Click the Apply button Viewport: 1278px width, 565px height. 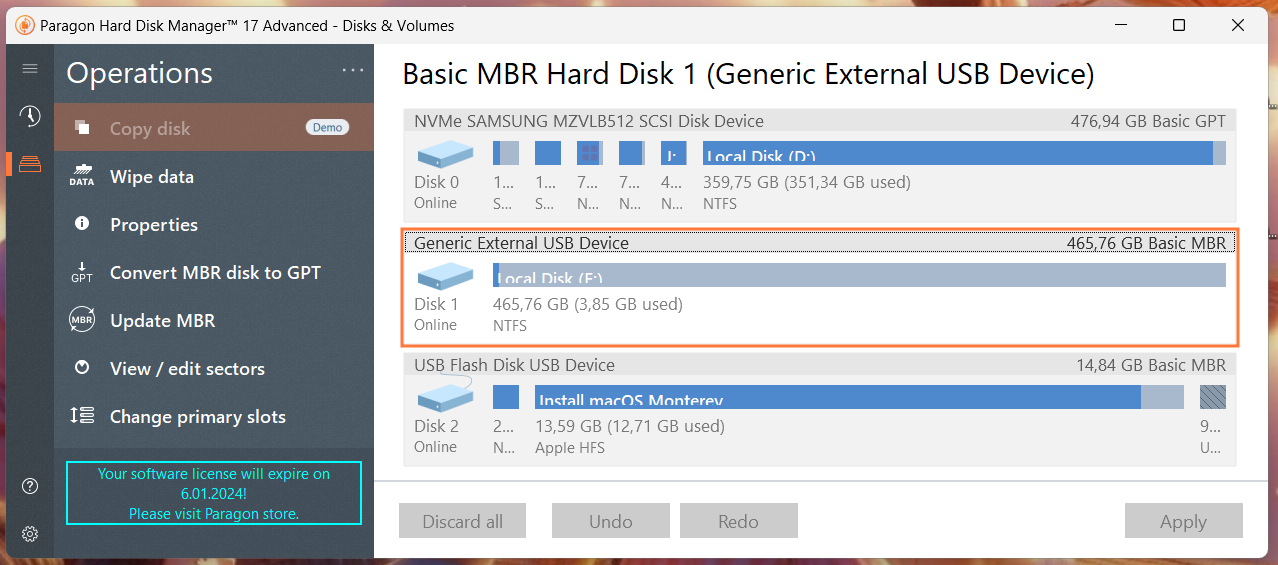pyautogui.click(x=1183, y=521)
